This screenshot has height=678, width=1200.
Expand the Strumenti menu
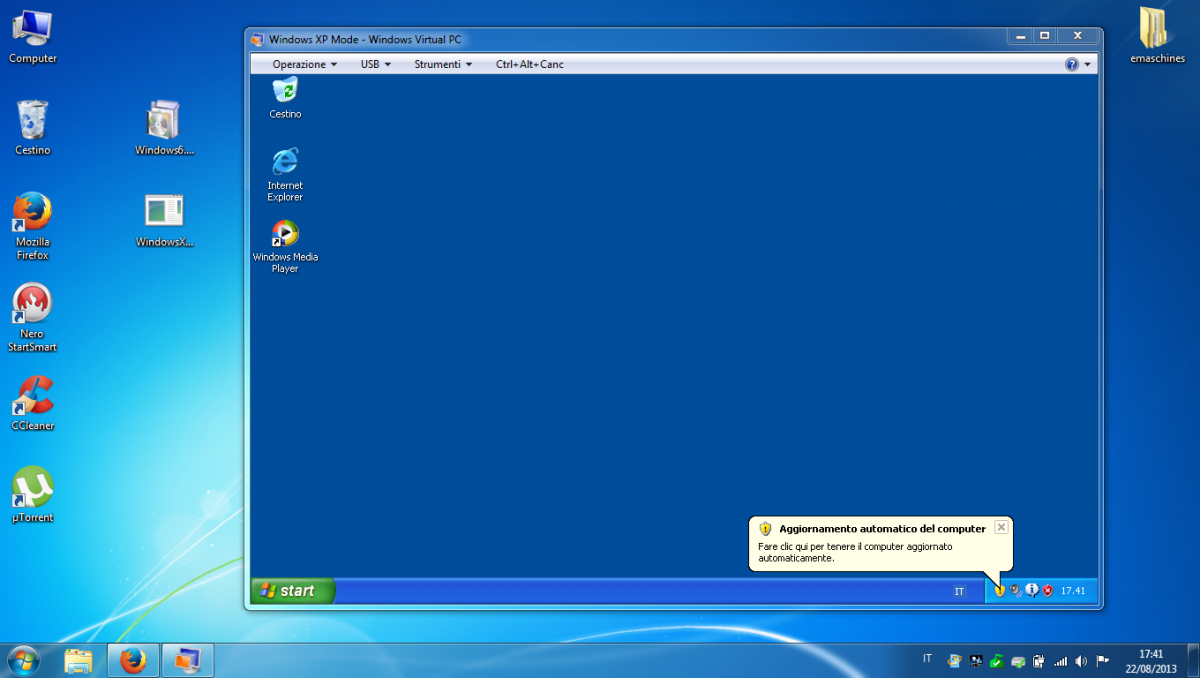click(443, 64)
